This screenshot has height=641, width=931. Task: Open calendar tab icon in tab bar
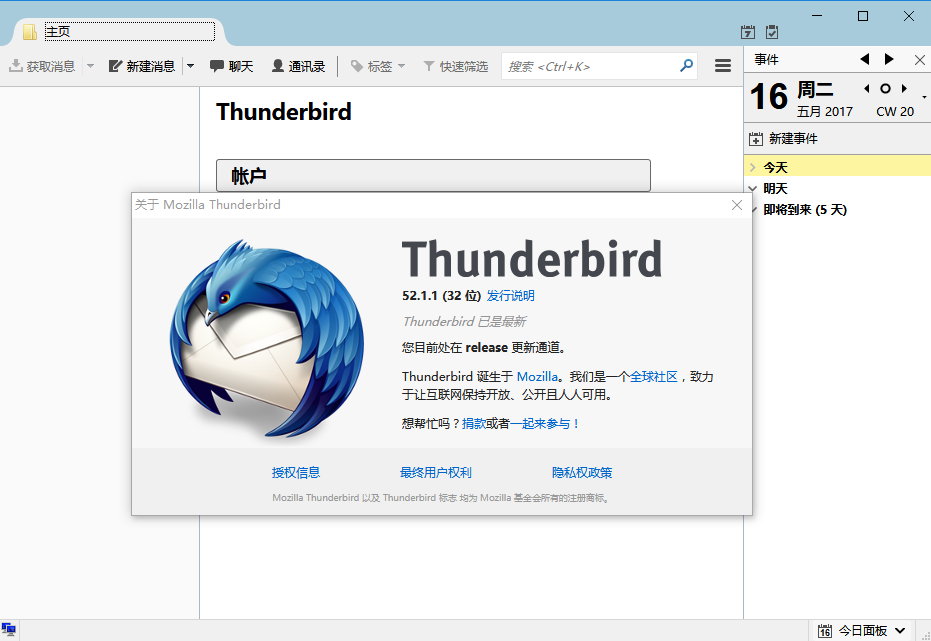pyautogui.click(x=748, y=32)
